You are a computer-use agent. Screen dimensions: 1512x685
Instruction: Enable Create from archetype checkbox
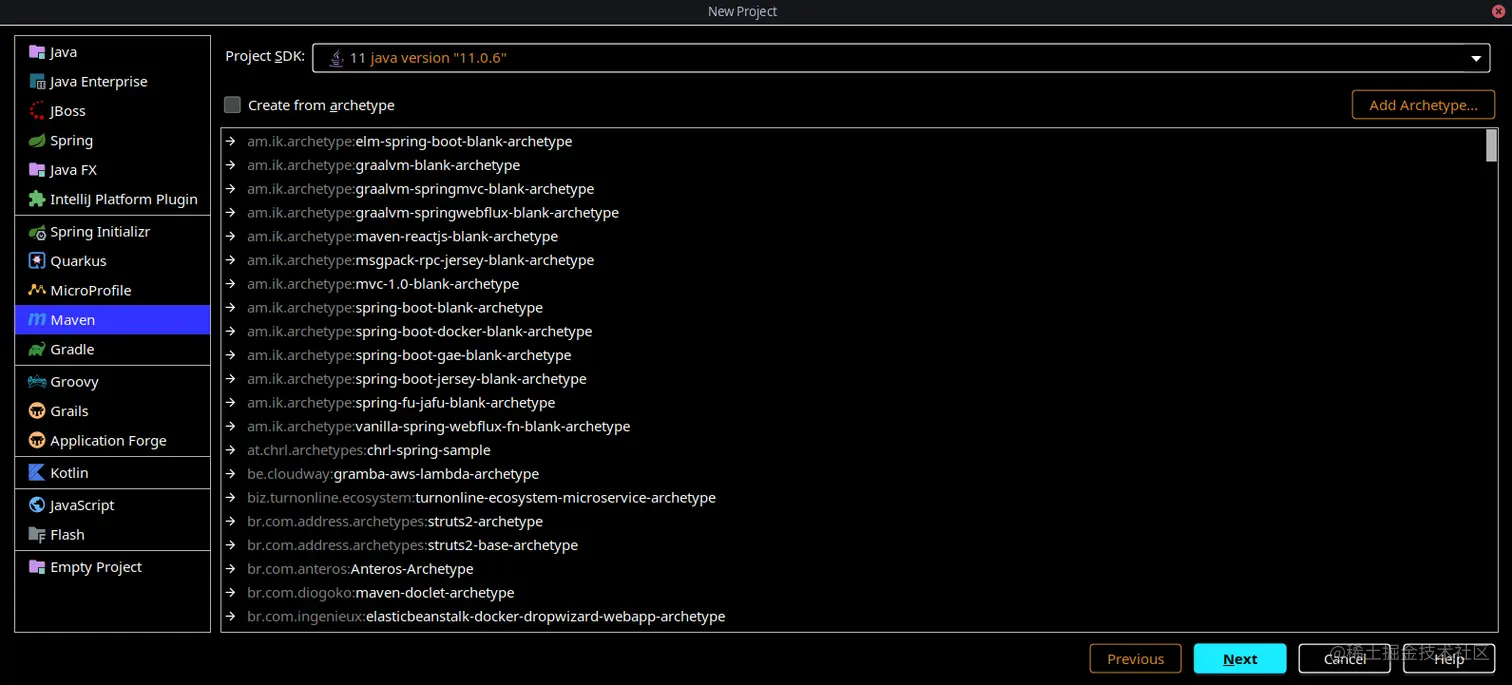click(x=232, y=105)
